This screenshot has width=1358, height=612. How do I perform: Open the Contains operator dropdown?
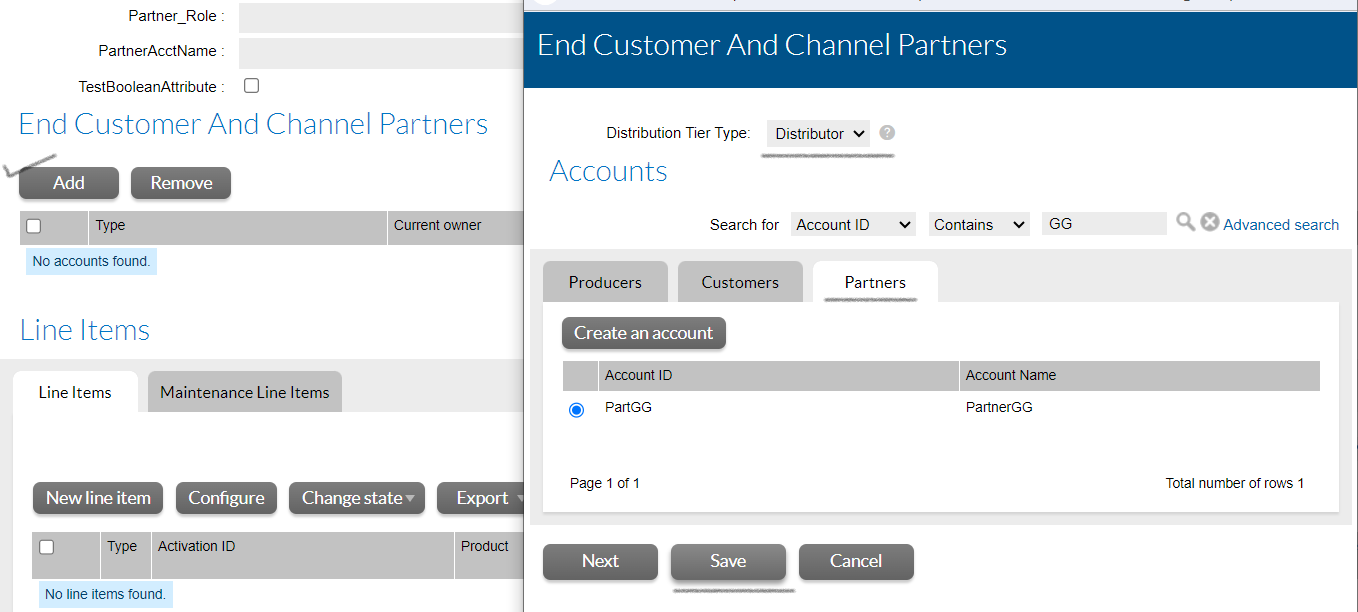[979, 225]
